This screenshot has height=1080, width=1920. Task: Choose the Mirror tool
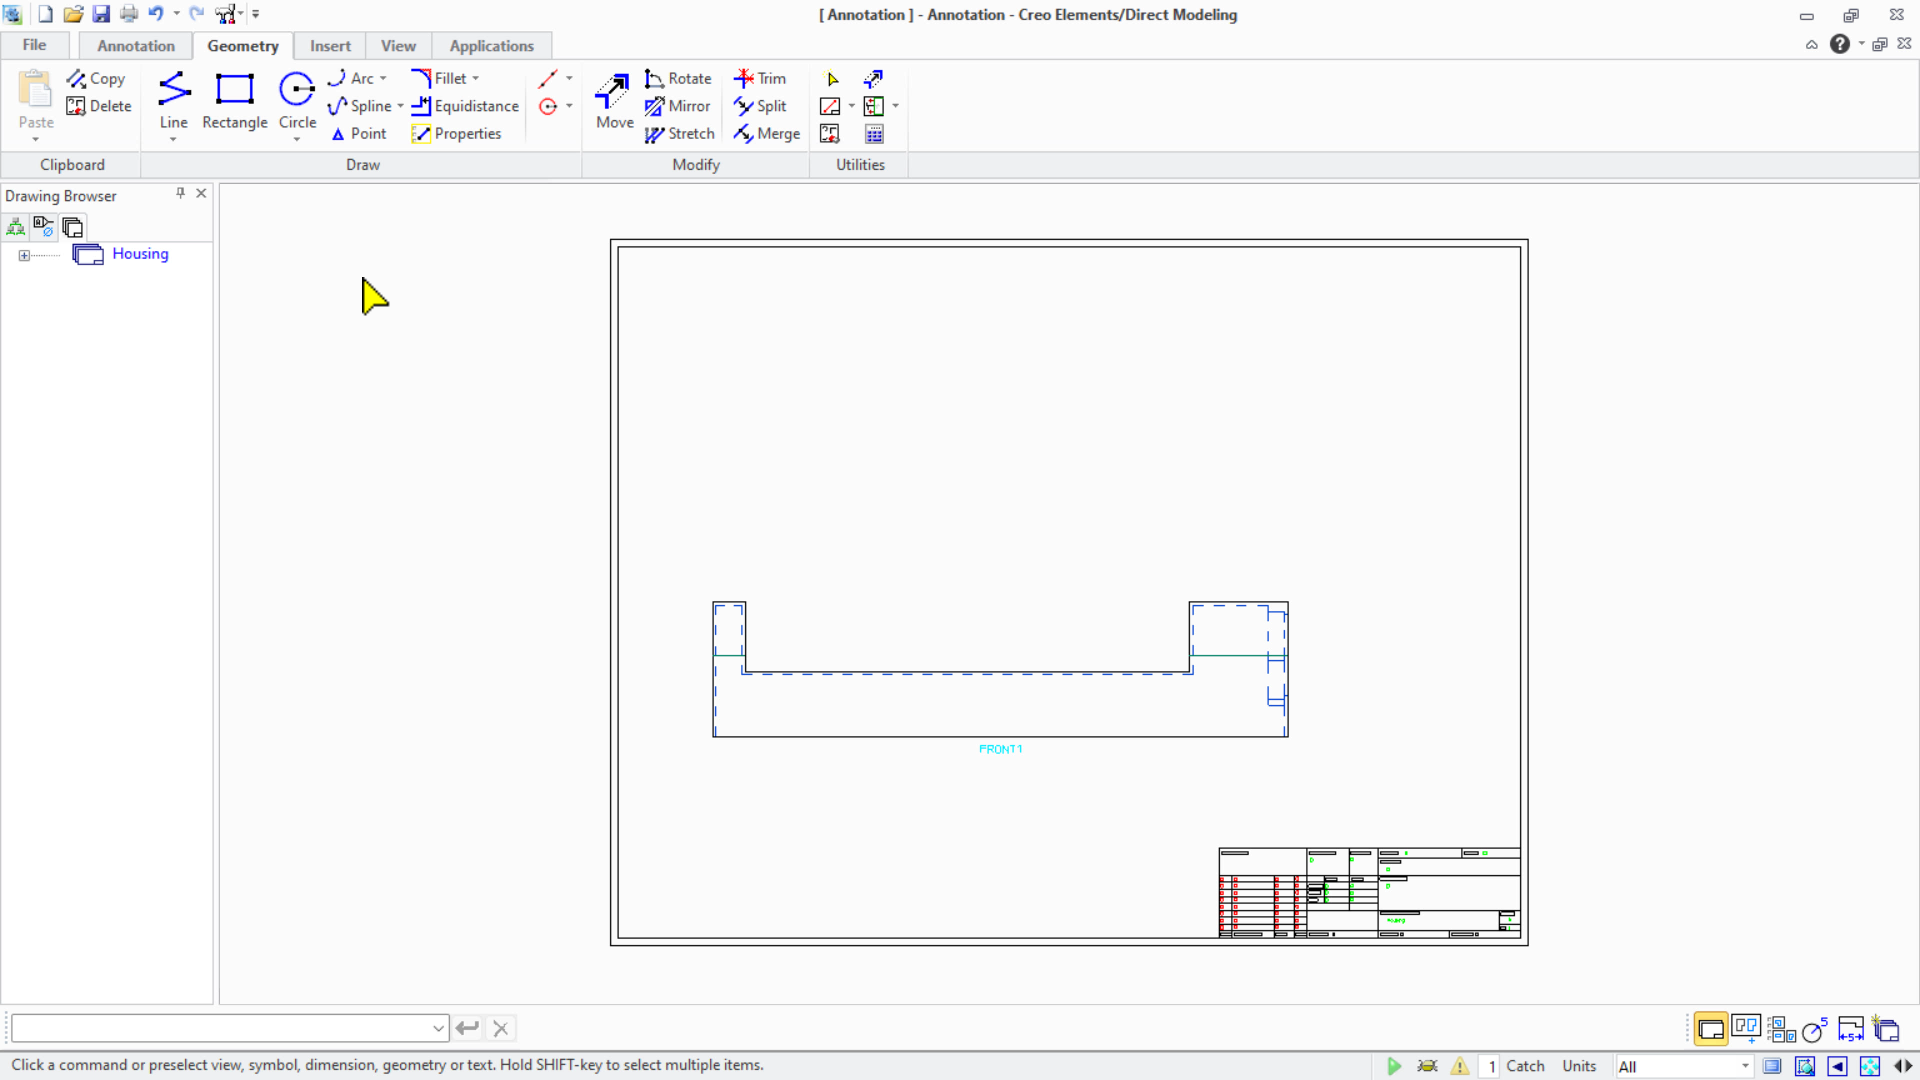678,106
